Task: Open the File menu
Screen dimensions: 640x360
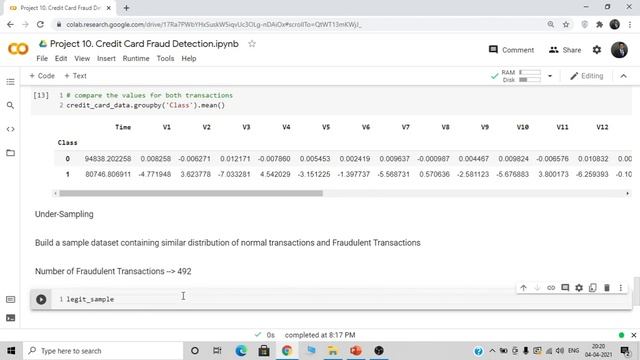Action: click(42, 58)
